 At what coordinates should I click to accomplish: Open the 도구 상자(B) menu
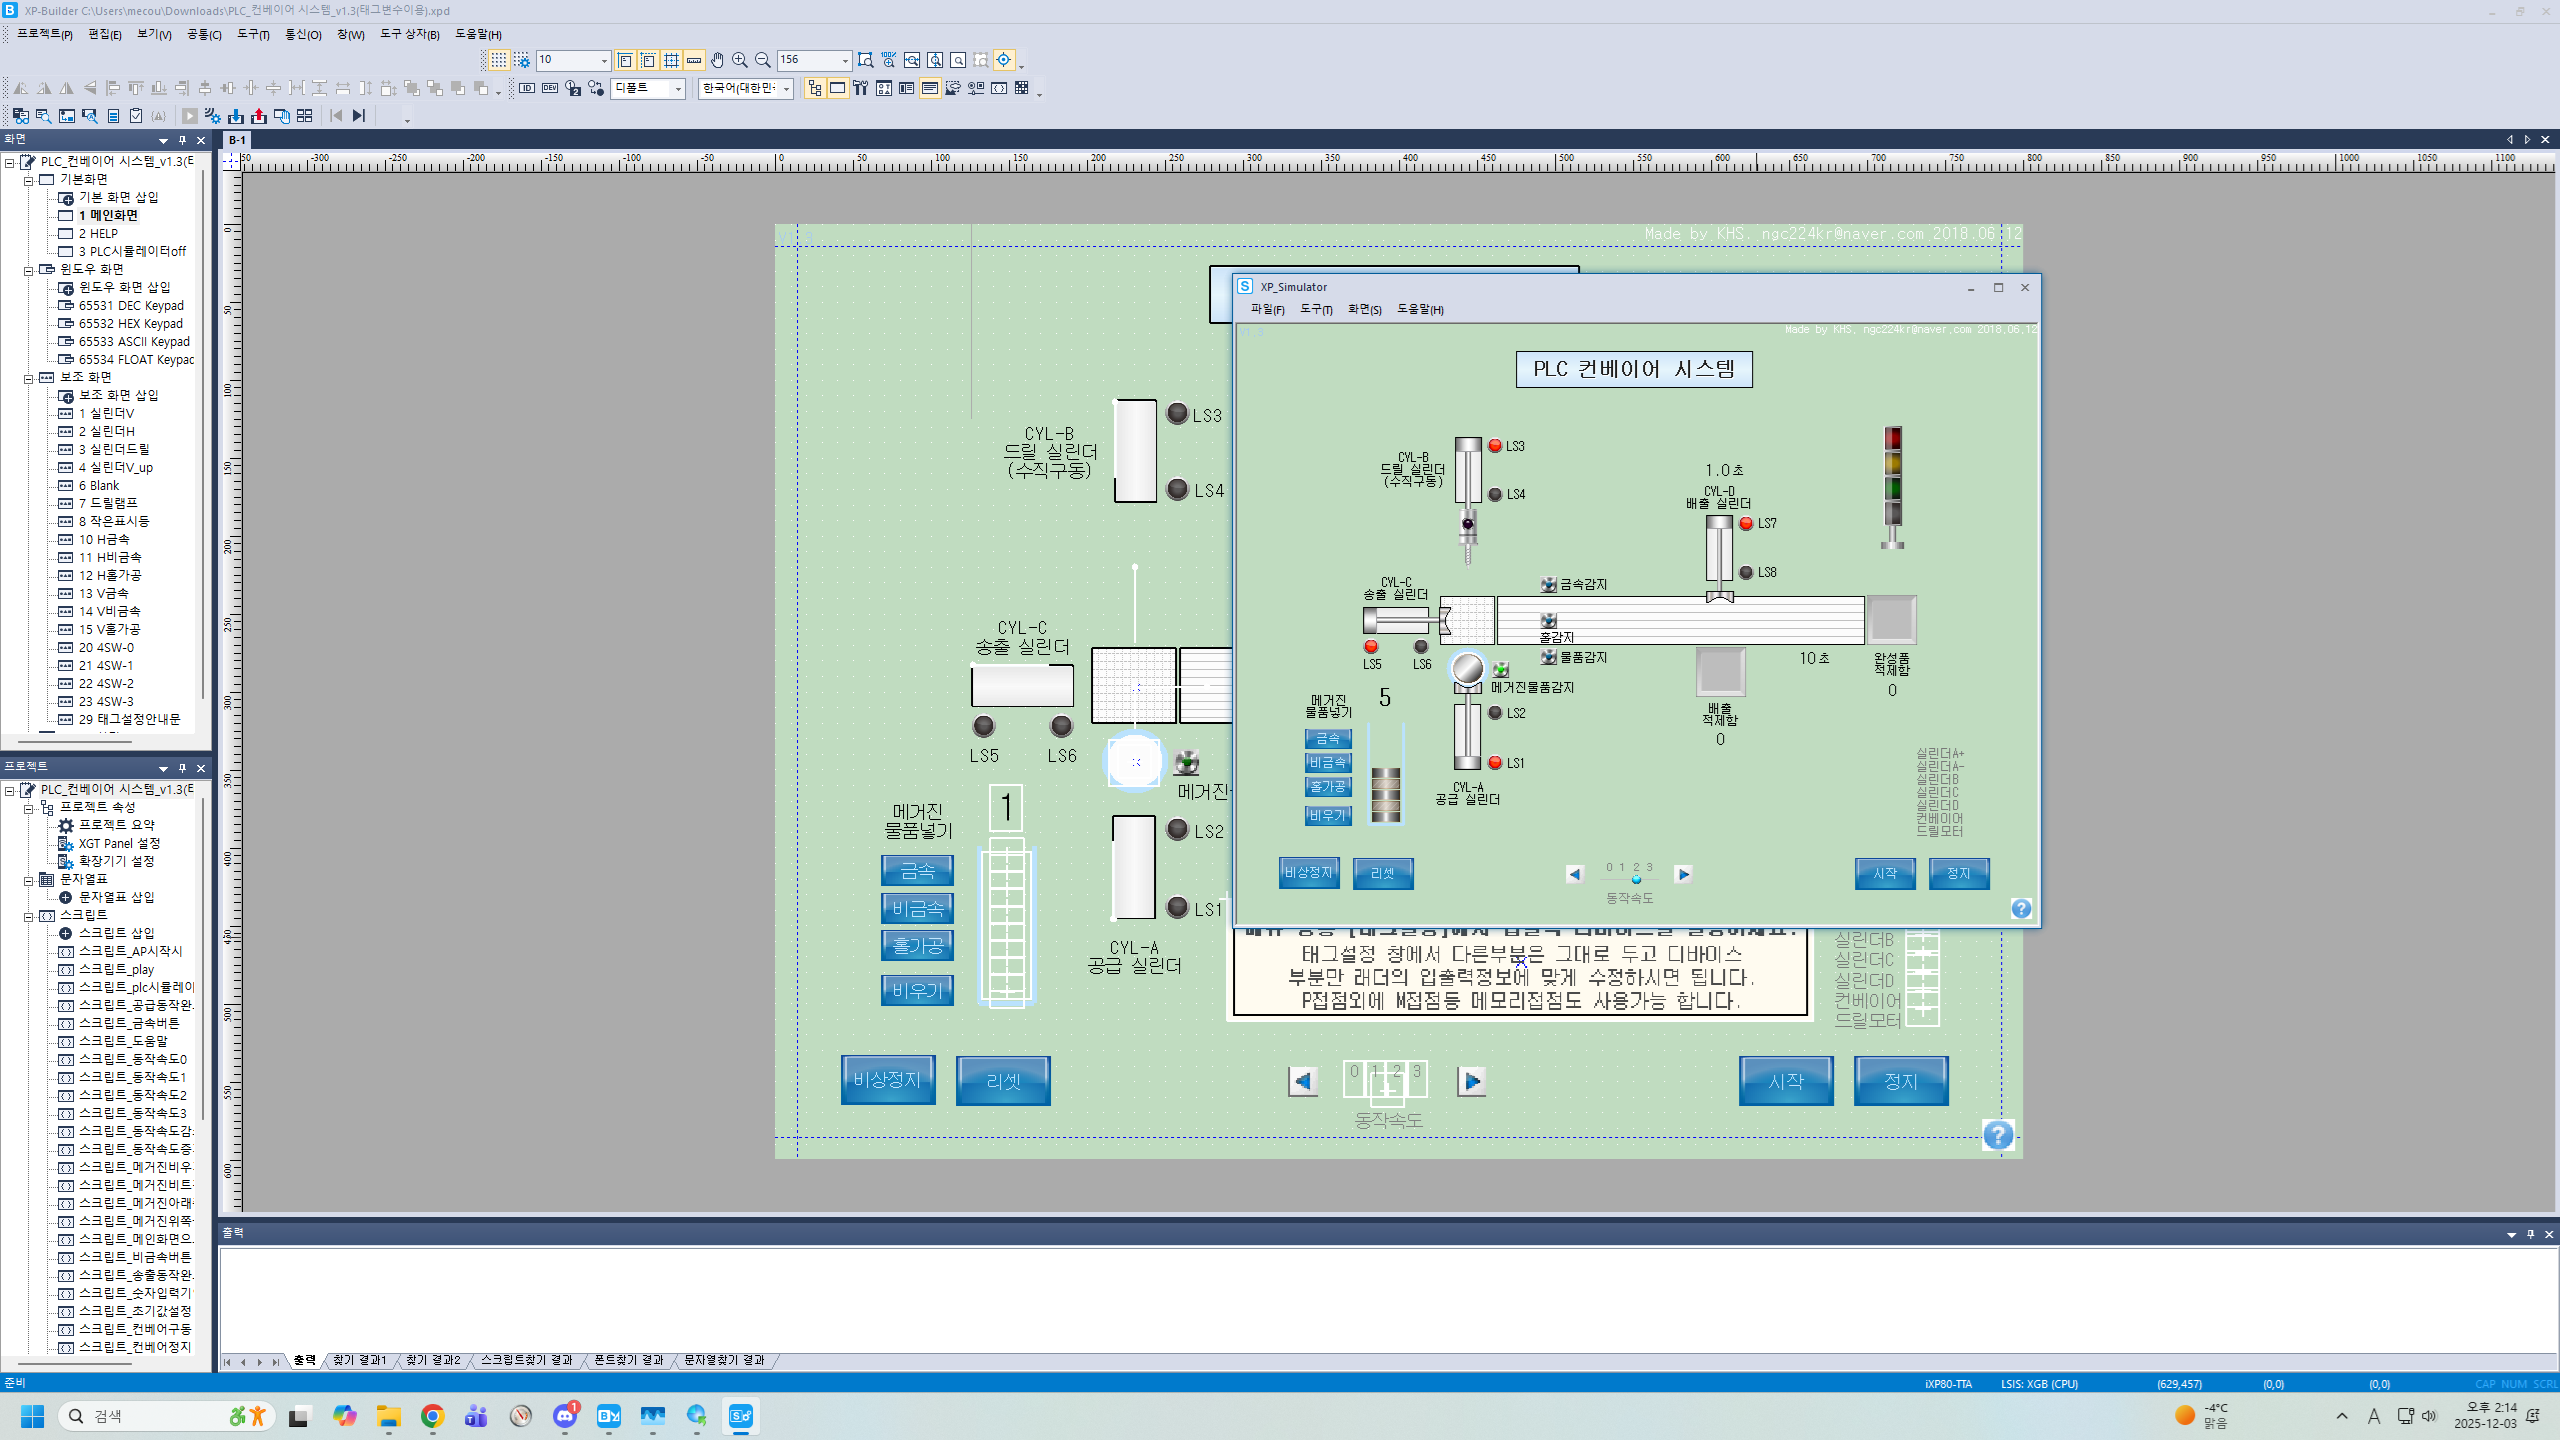point(409,34)
